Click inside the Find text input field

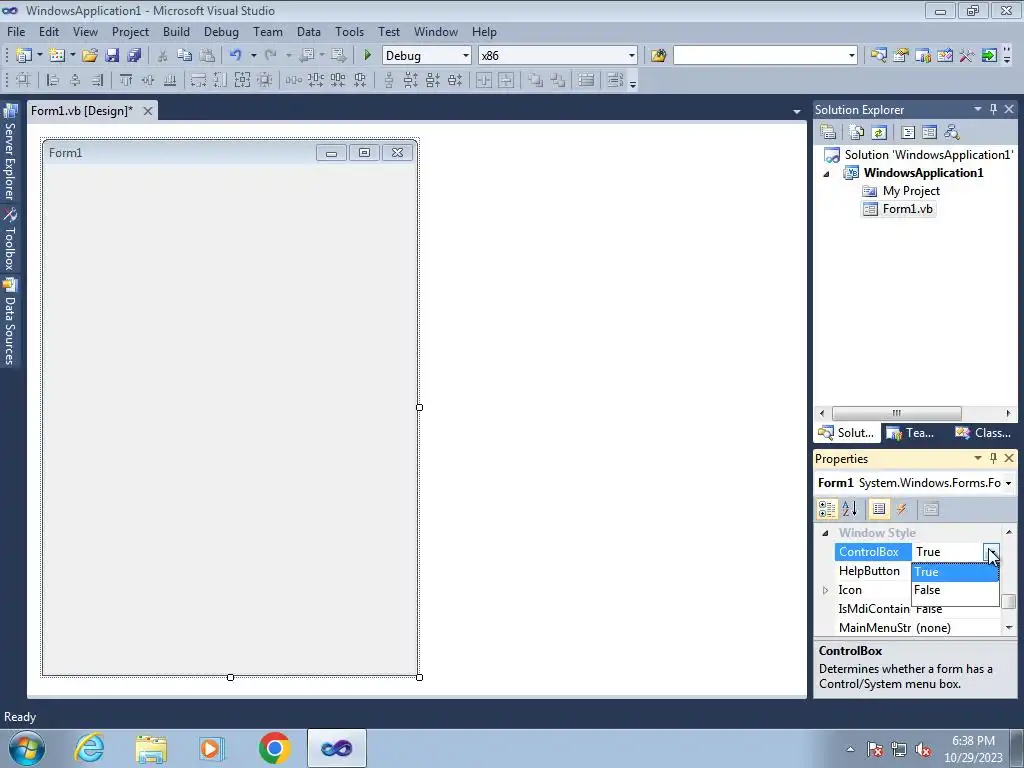759,56
